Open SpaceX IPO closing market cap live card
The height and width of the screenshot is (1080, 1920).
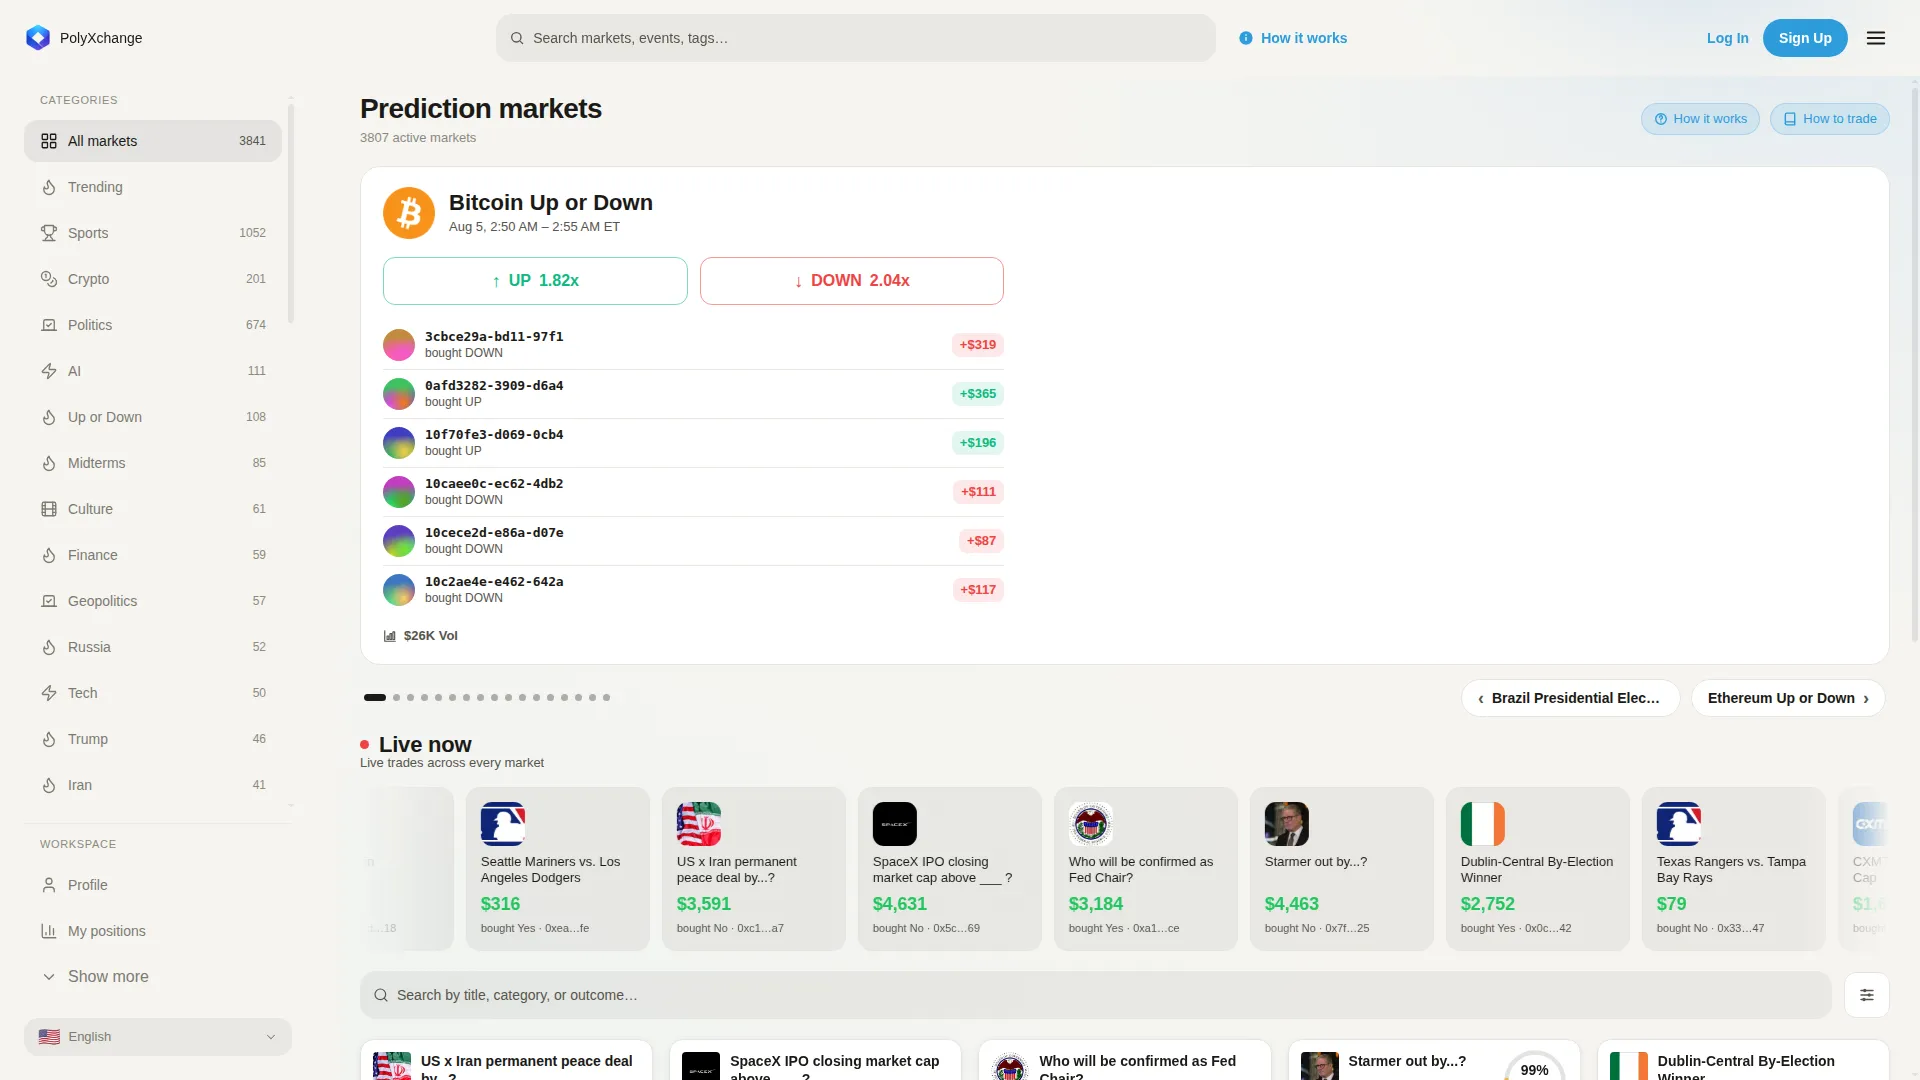coord(950,869)
